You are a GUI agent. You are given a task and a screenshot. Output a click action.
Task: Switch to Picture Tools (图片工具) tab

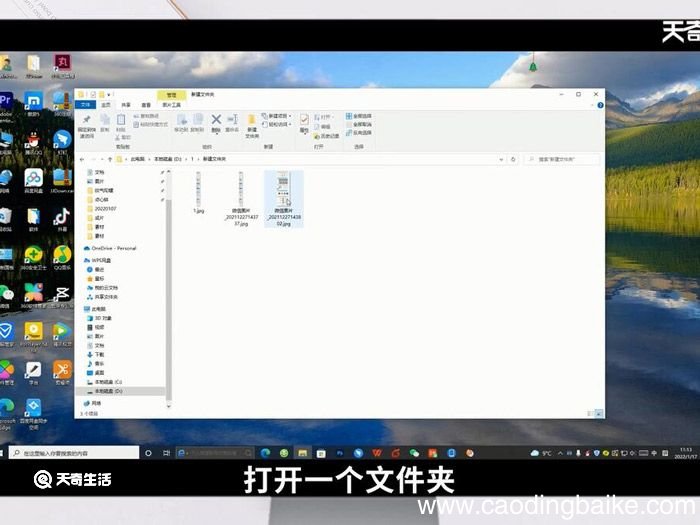[171, 105]
